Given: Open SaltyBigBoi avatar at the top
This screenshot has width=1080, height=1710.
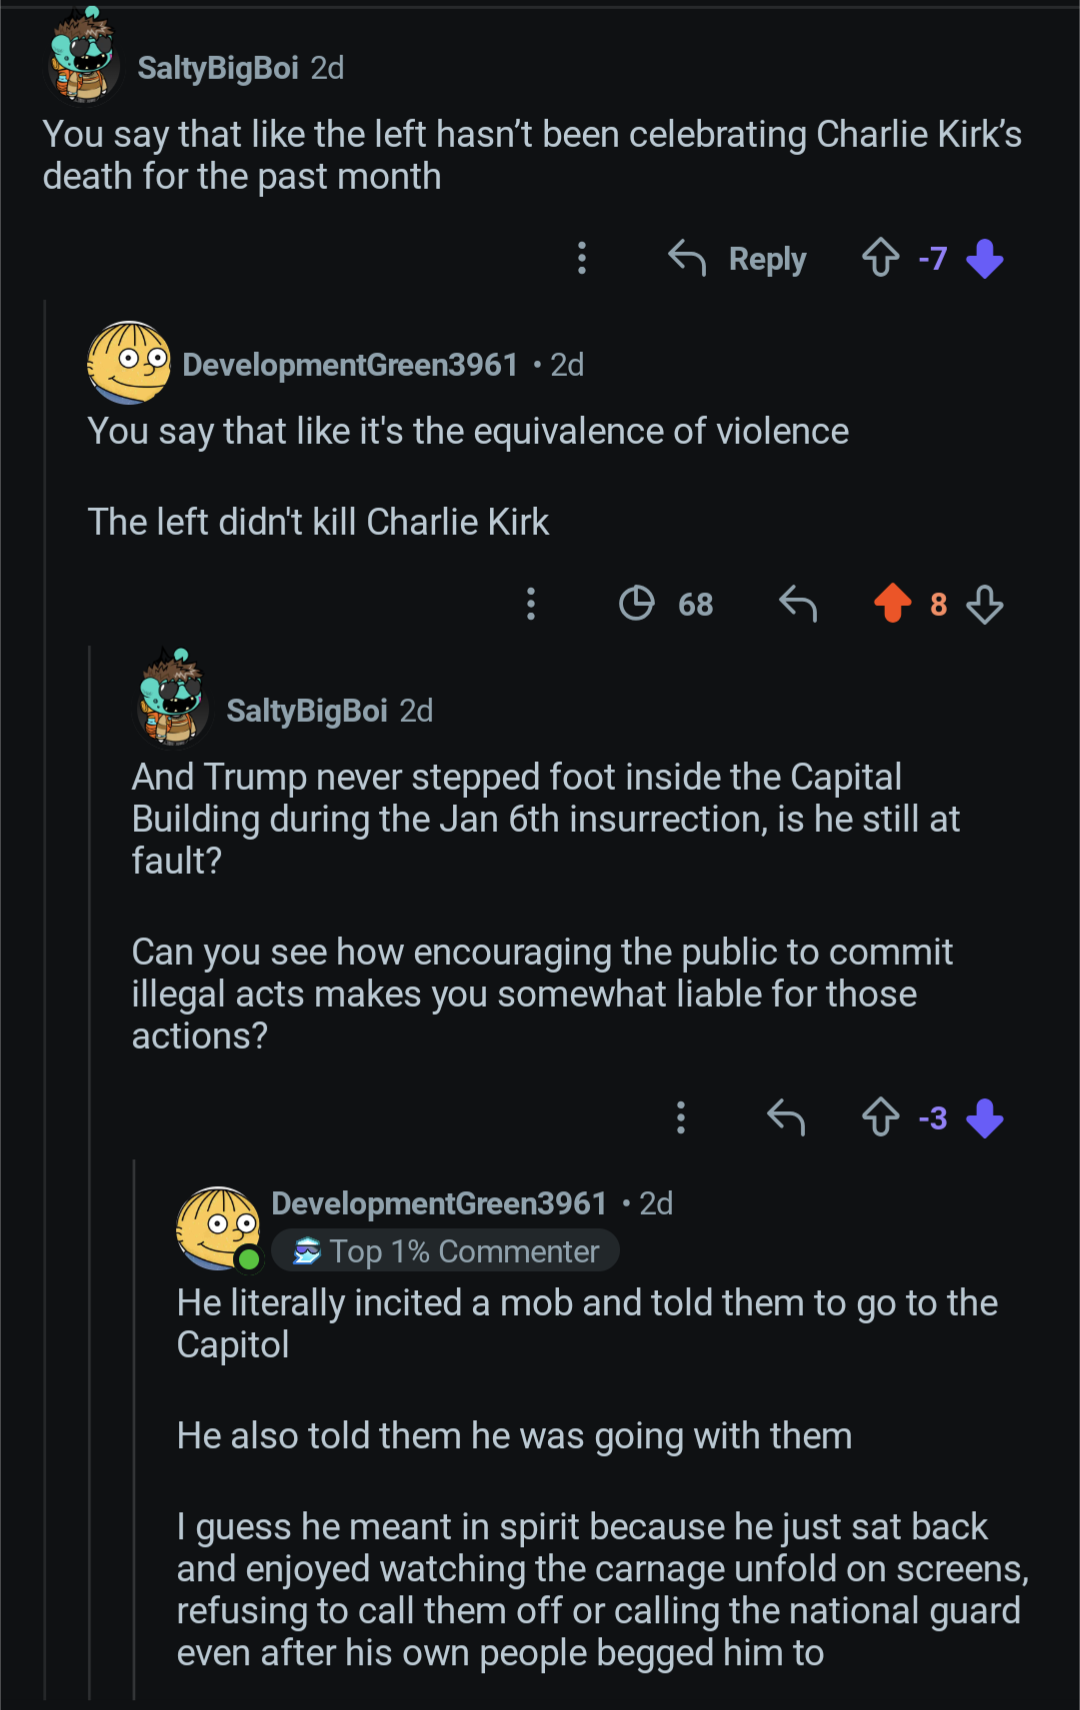Looking at the screenshot, I should click(x=84, y=59).
